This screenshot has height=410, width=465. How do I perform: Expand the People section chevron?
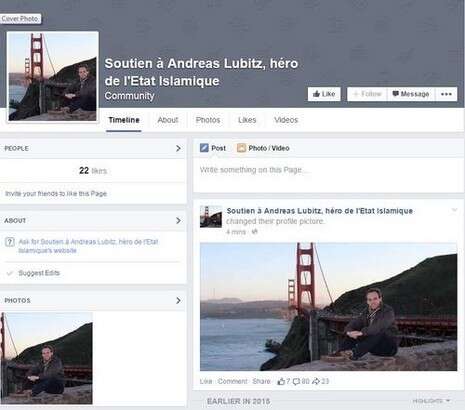point(178,148)
